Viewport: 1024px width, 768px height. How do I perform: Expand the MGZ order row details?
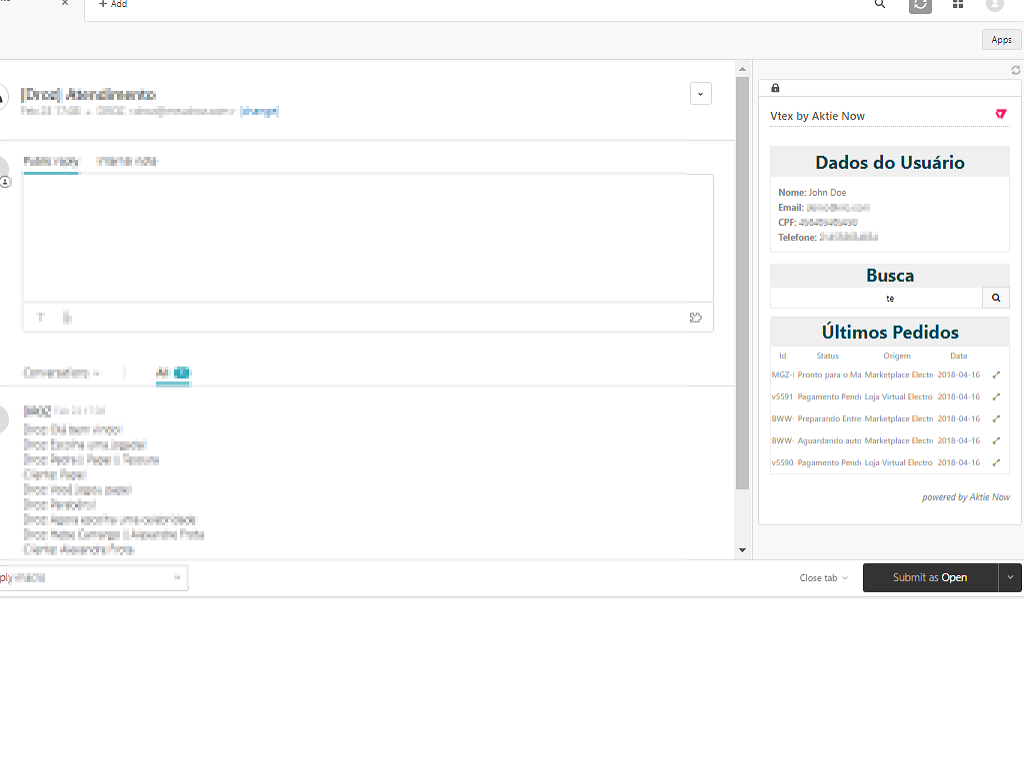point(996,375)
